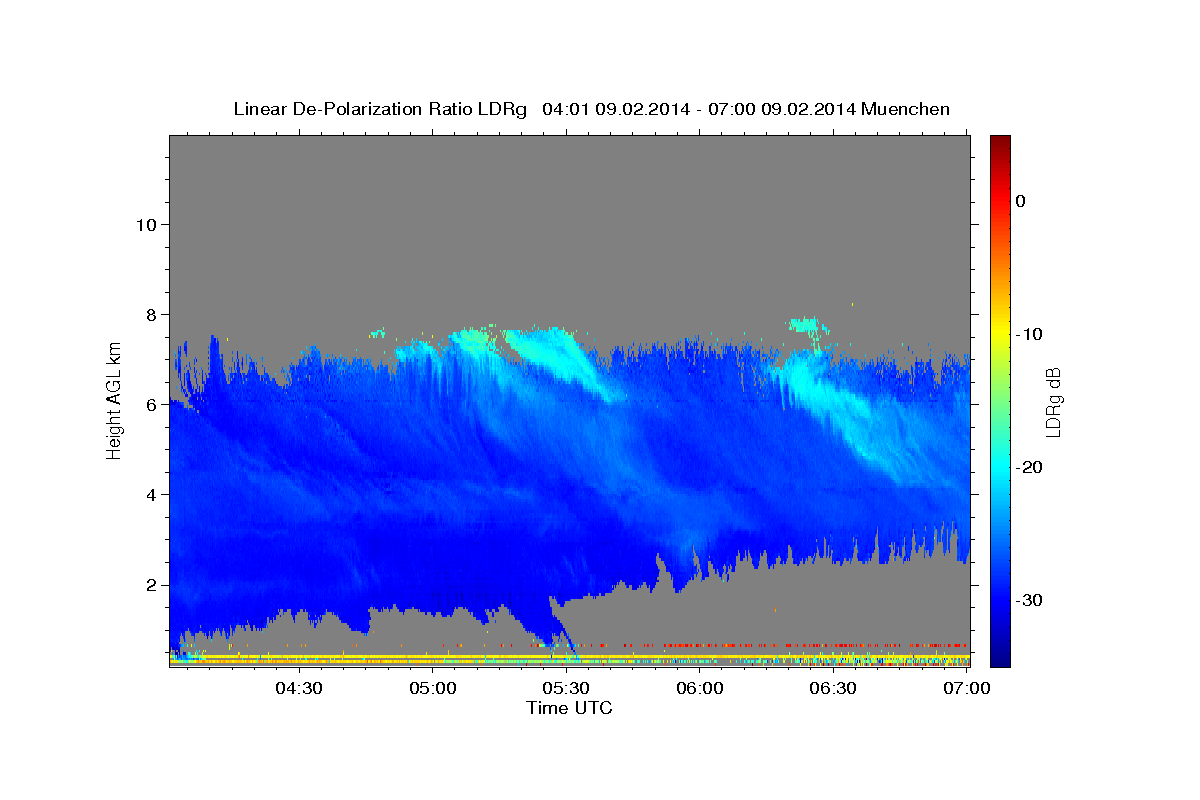Click the 'Muenchen' location label in title
This screenshot has height=800, width=1200.
906,109
